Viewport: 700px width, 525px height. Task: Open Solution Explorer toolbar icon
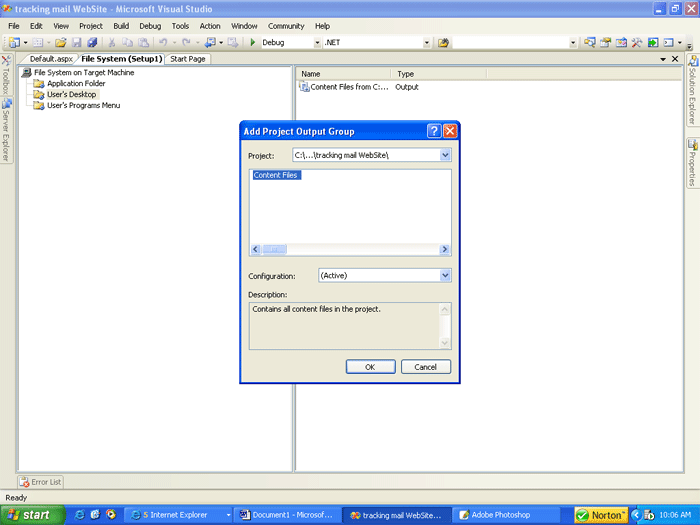589,42
